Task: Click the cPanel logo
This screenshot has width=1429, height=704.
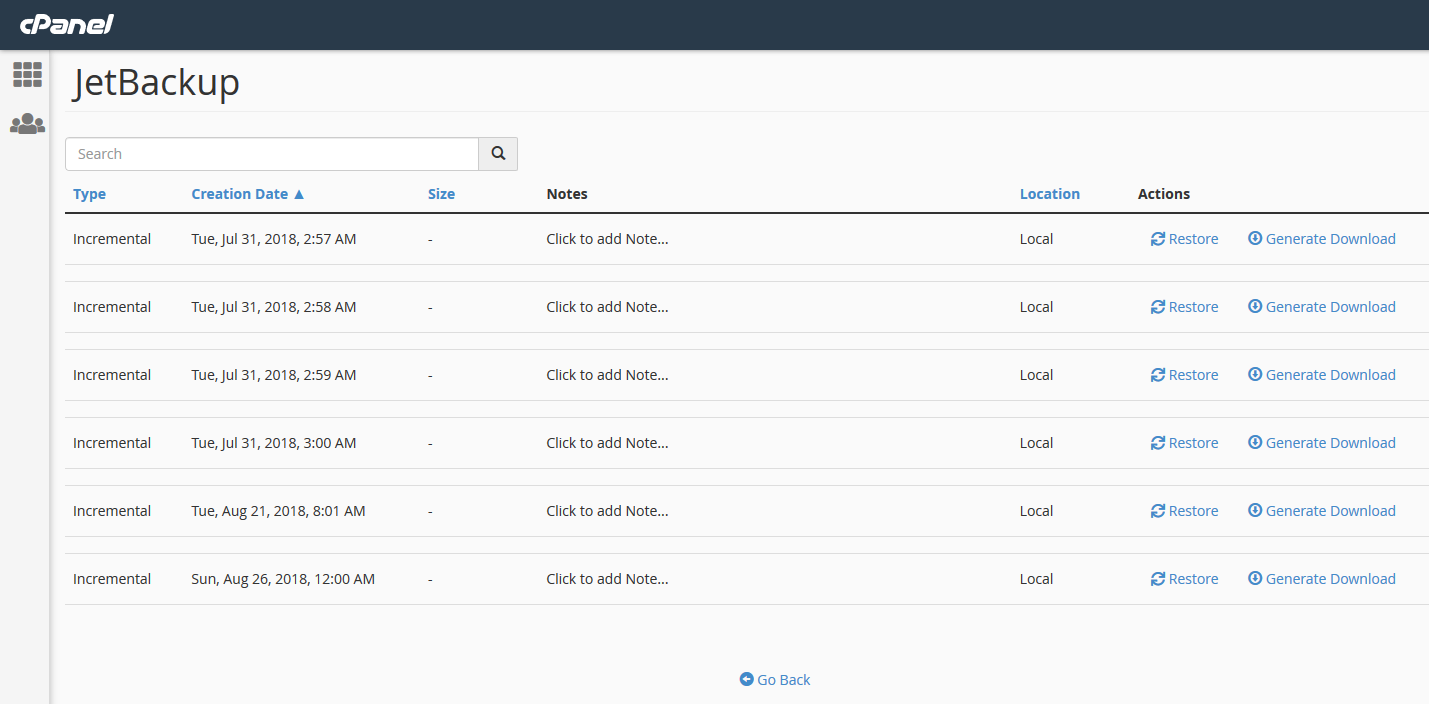Action: point(67,24)
